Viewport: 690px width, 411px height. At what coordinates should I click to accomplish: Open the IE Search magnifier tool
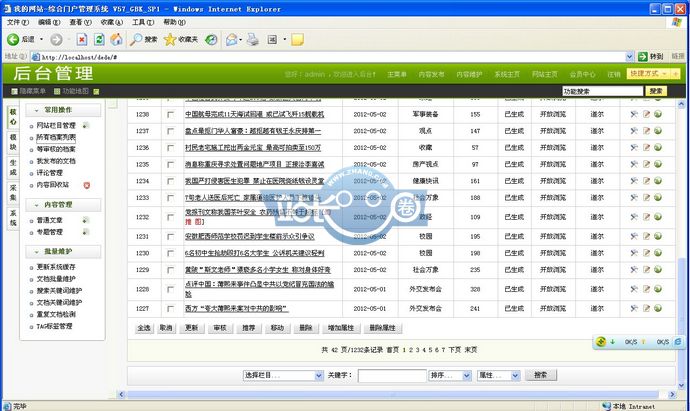[136, 40]
